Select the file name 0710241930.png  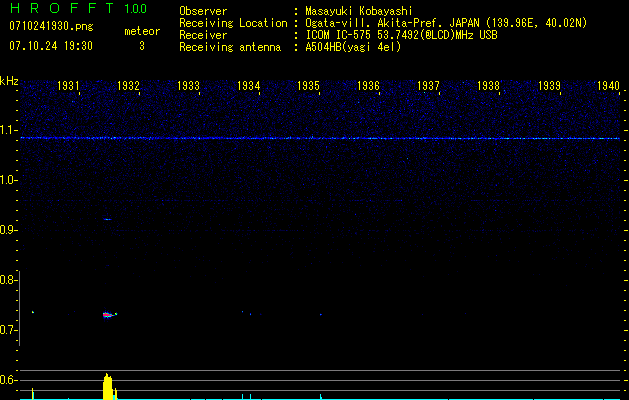pos(51,26)
